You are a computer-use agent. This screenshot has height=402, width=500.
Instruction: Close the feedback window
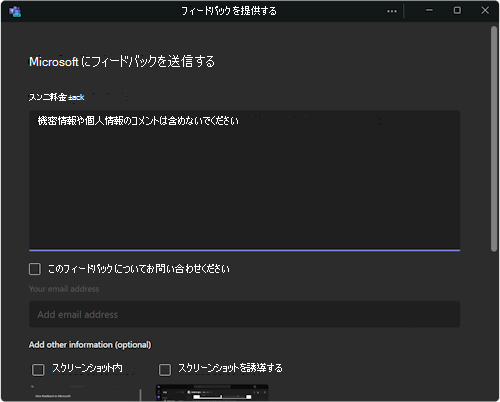point(485,11)
